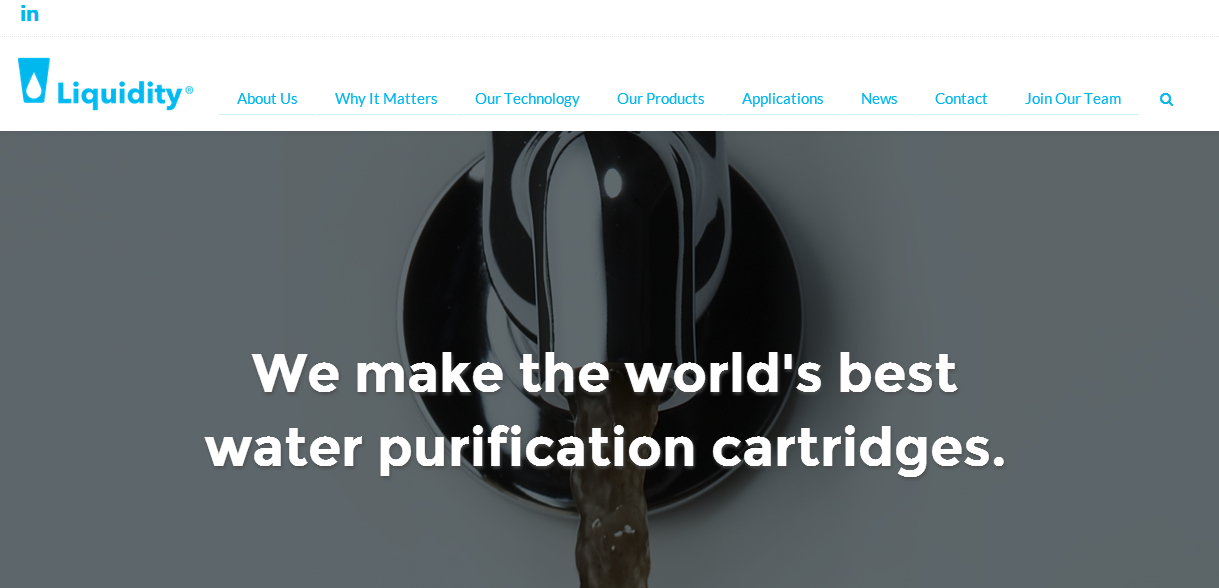Click the Liquidity wordmark text
The image size is (1219, 588).
point(120,94)
